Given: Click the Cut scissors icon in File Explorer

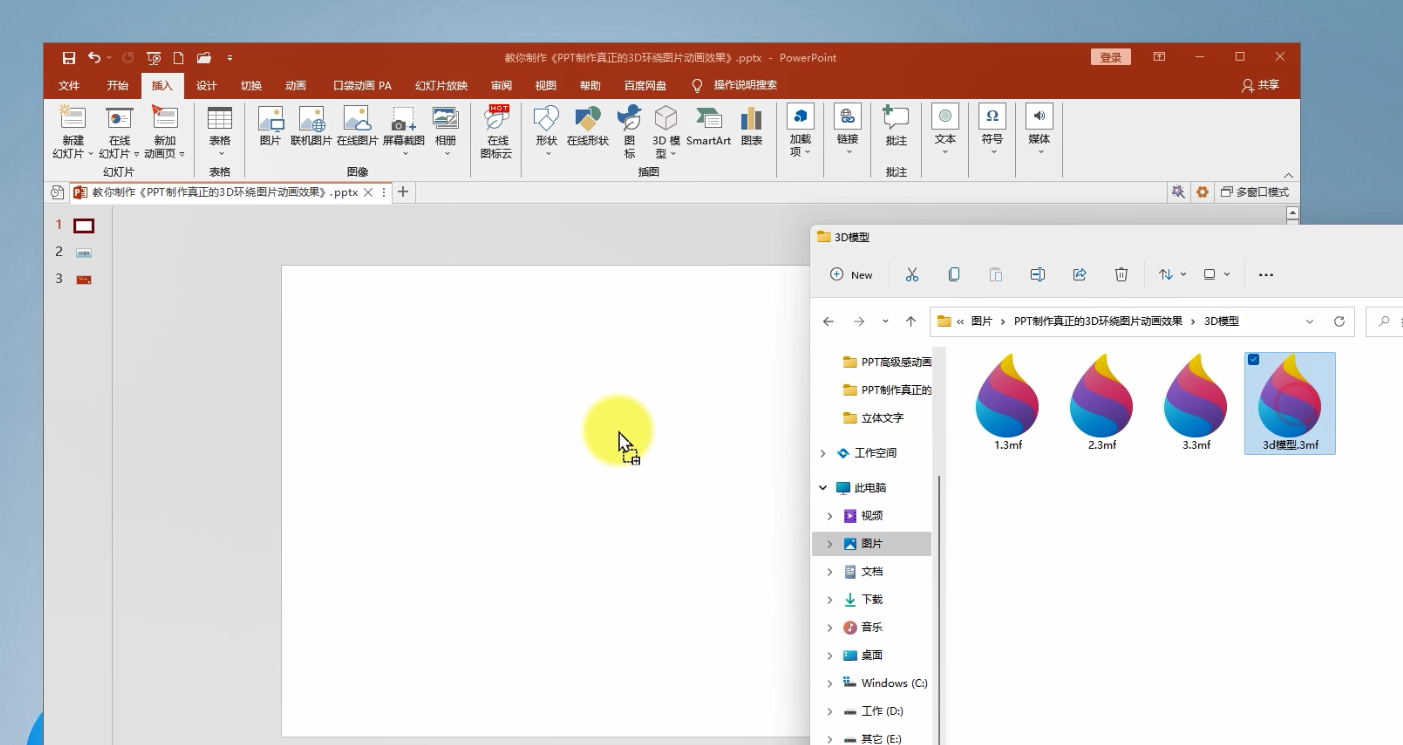Looking at the screenshot, I should 912,275.
